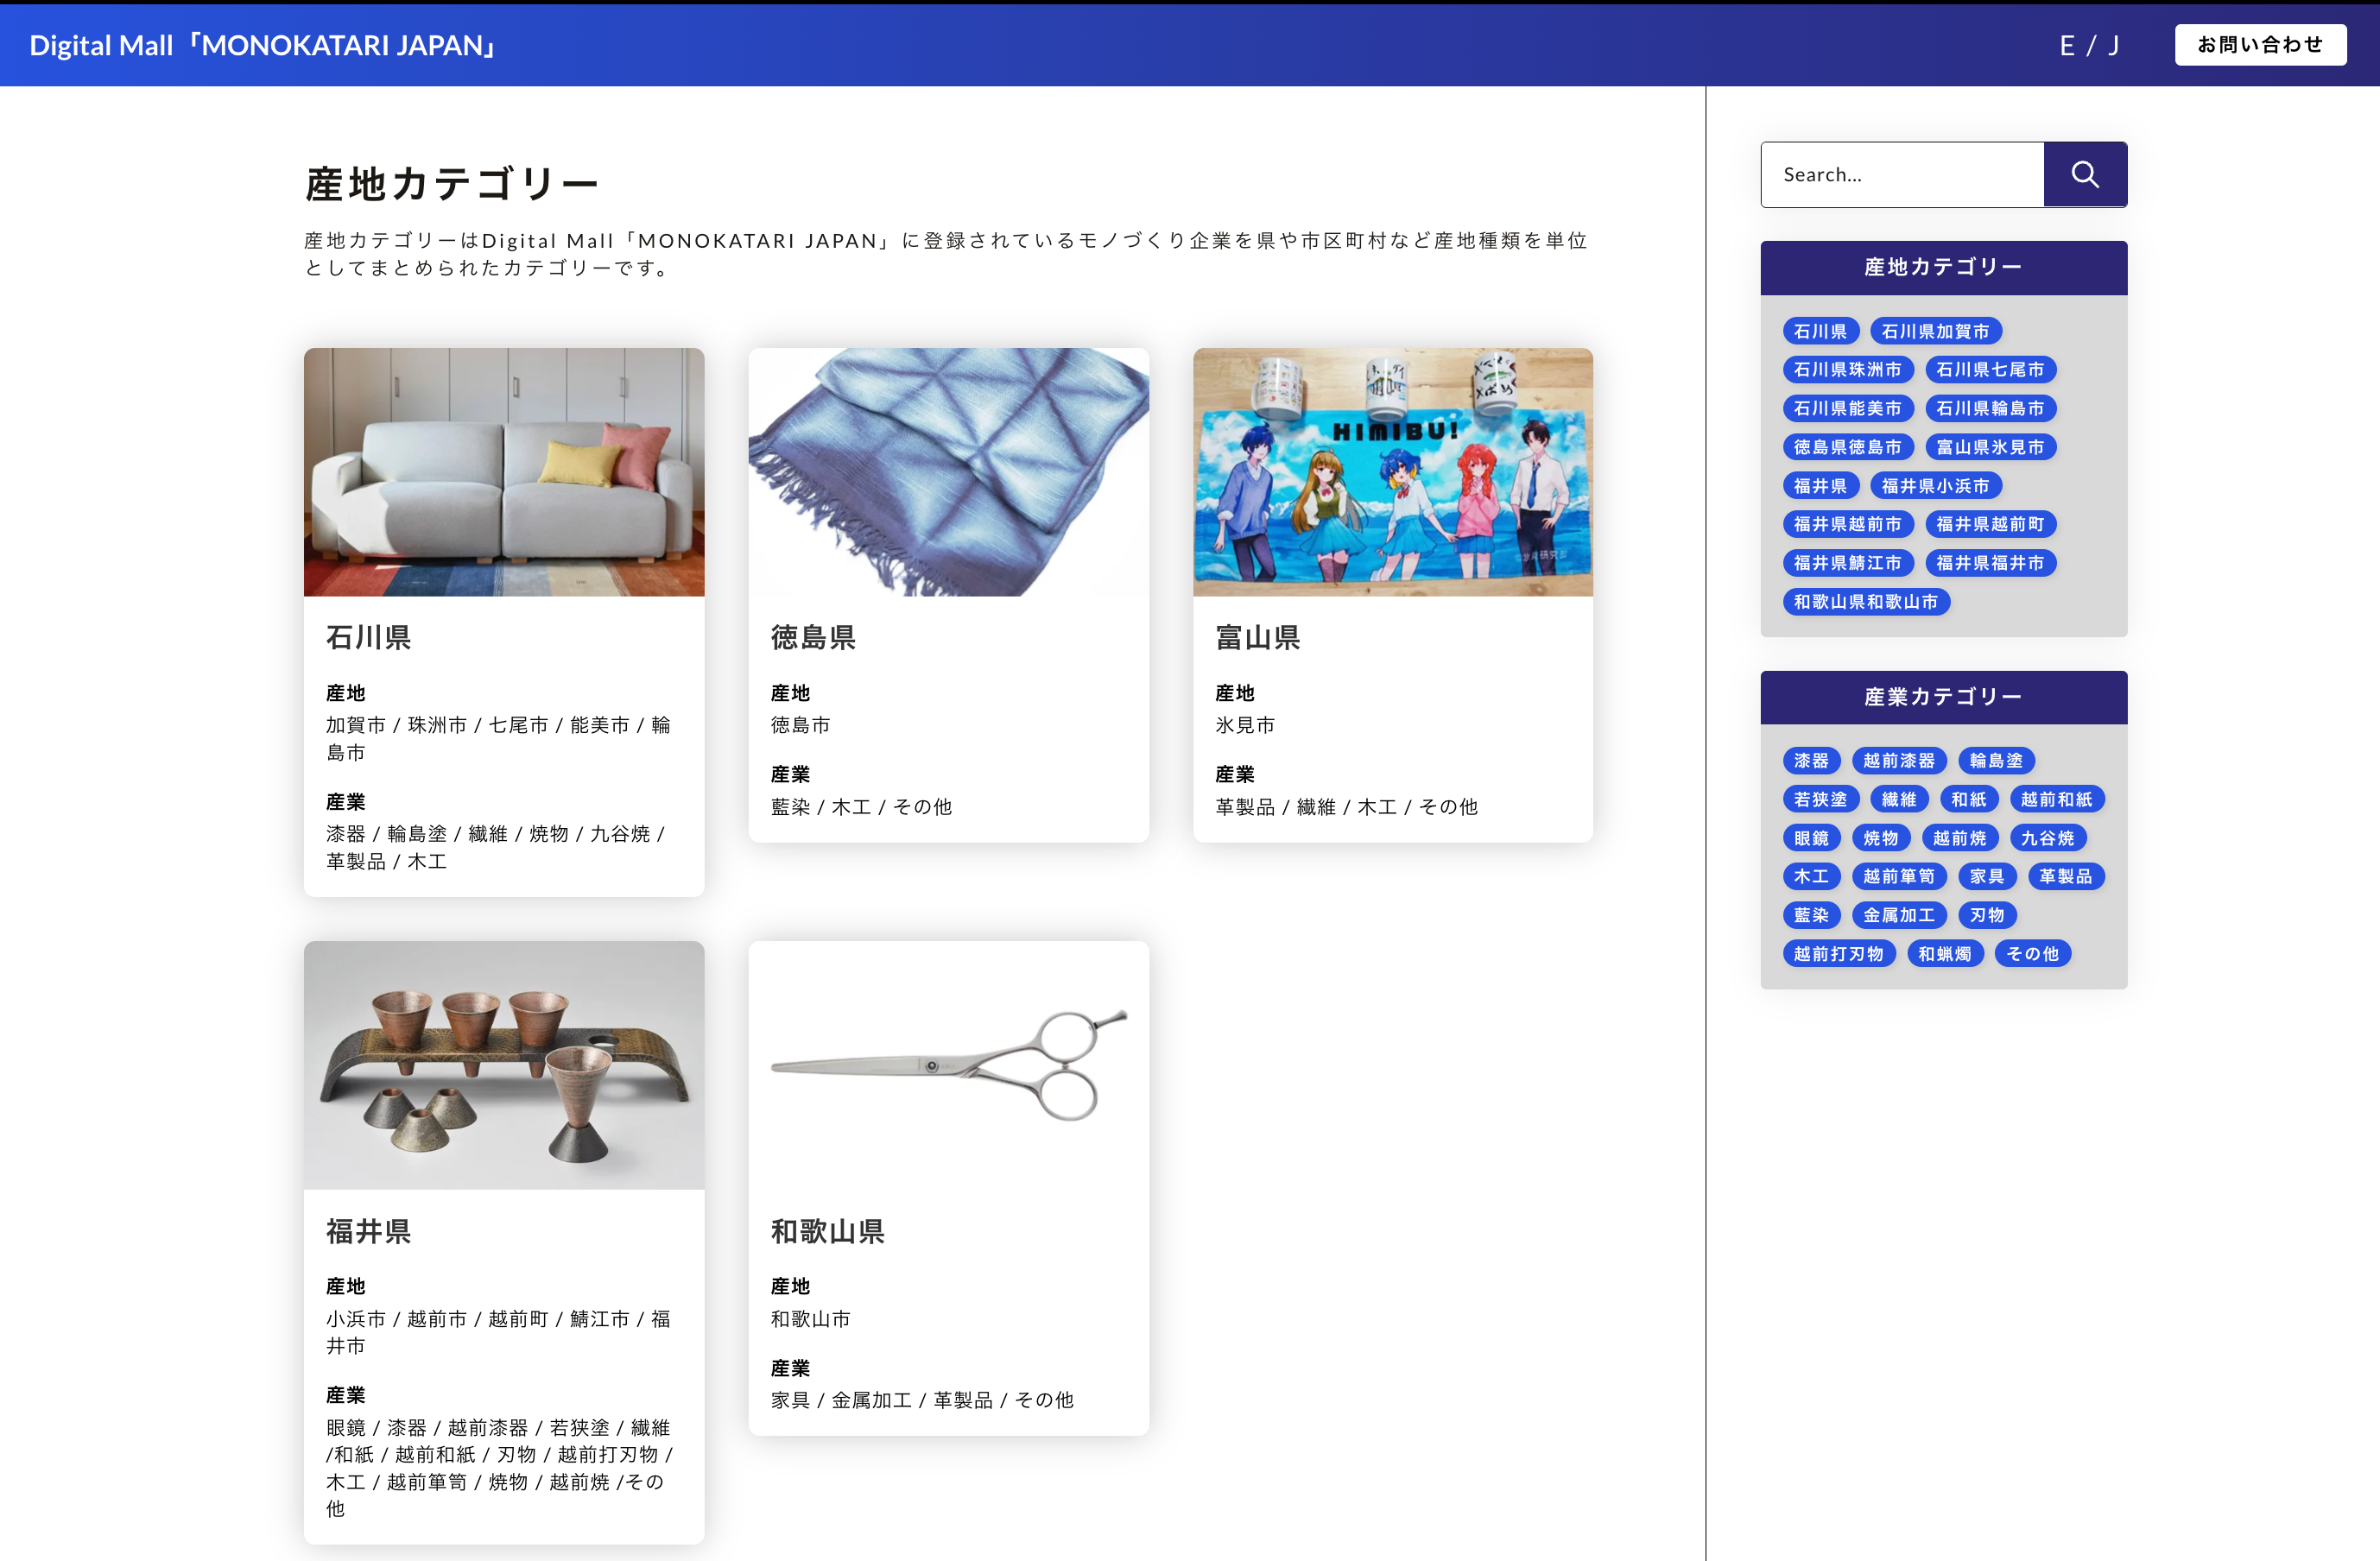Select the 和歌山県和歌山市 region tag
Image resolution: width=2380 pixels, height=1561 pixels.
coord(1865,602)
